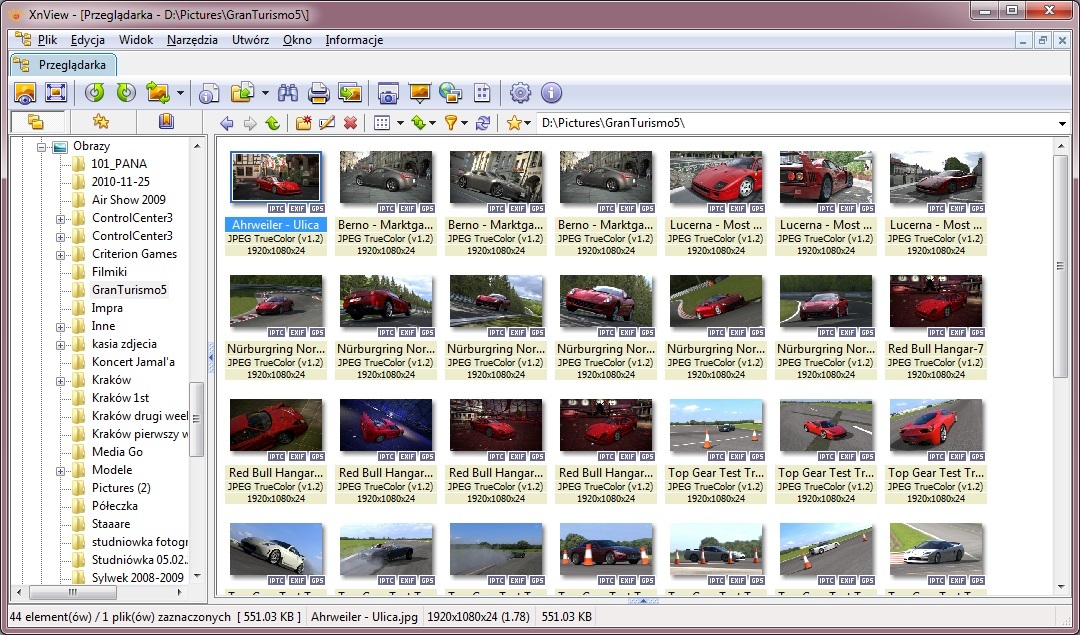This screenshot has height=635, width=1080.
Task: Rotate image clockwise
Action: pos(126,92)
